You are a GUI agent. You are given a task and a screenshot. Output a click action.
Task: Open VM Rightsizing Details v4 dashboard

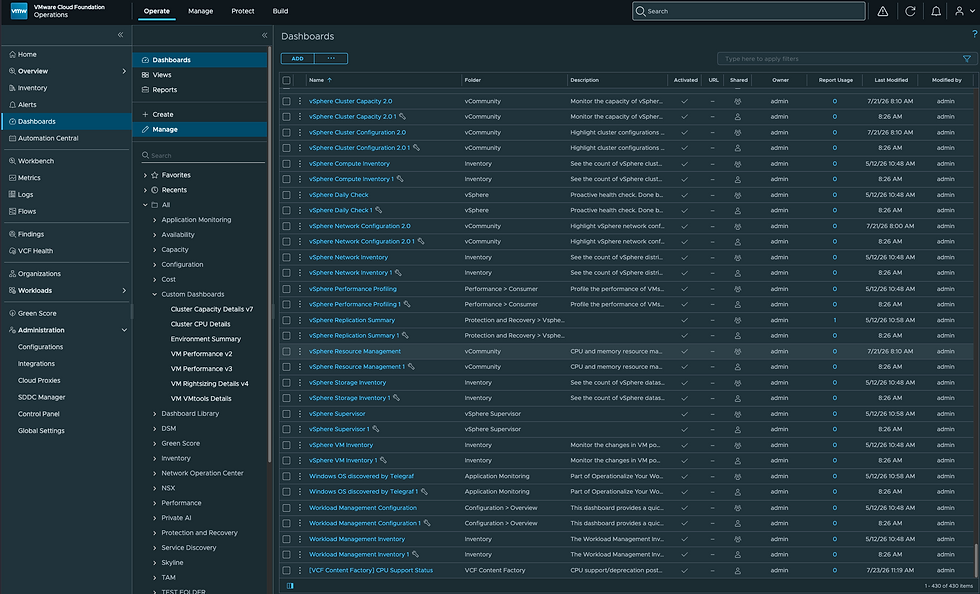[x=209, y=384]
